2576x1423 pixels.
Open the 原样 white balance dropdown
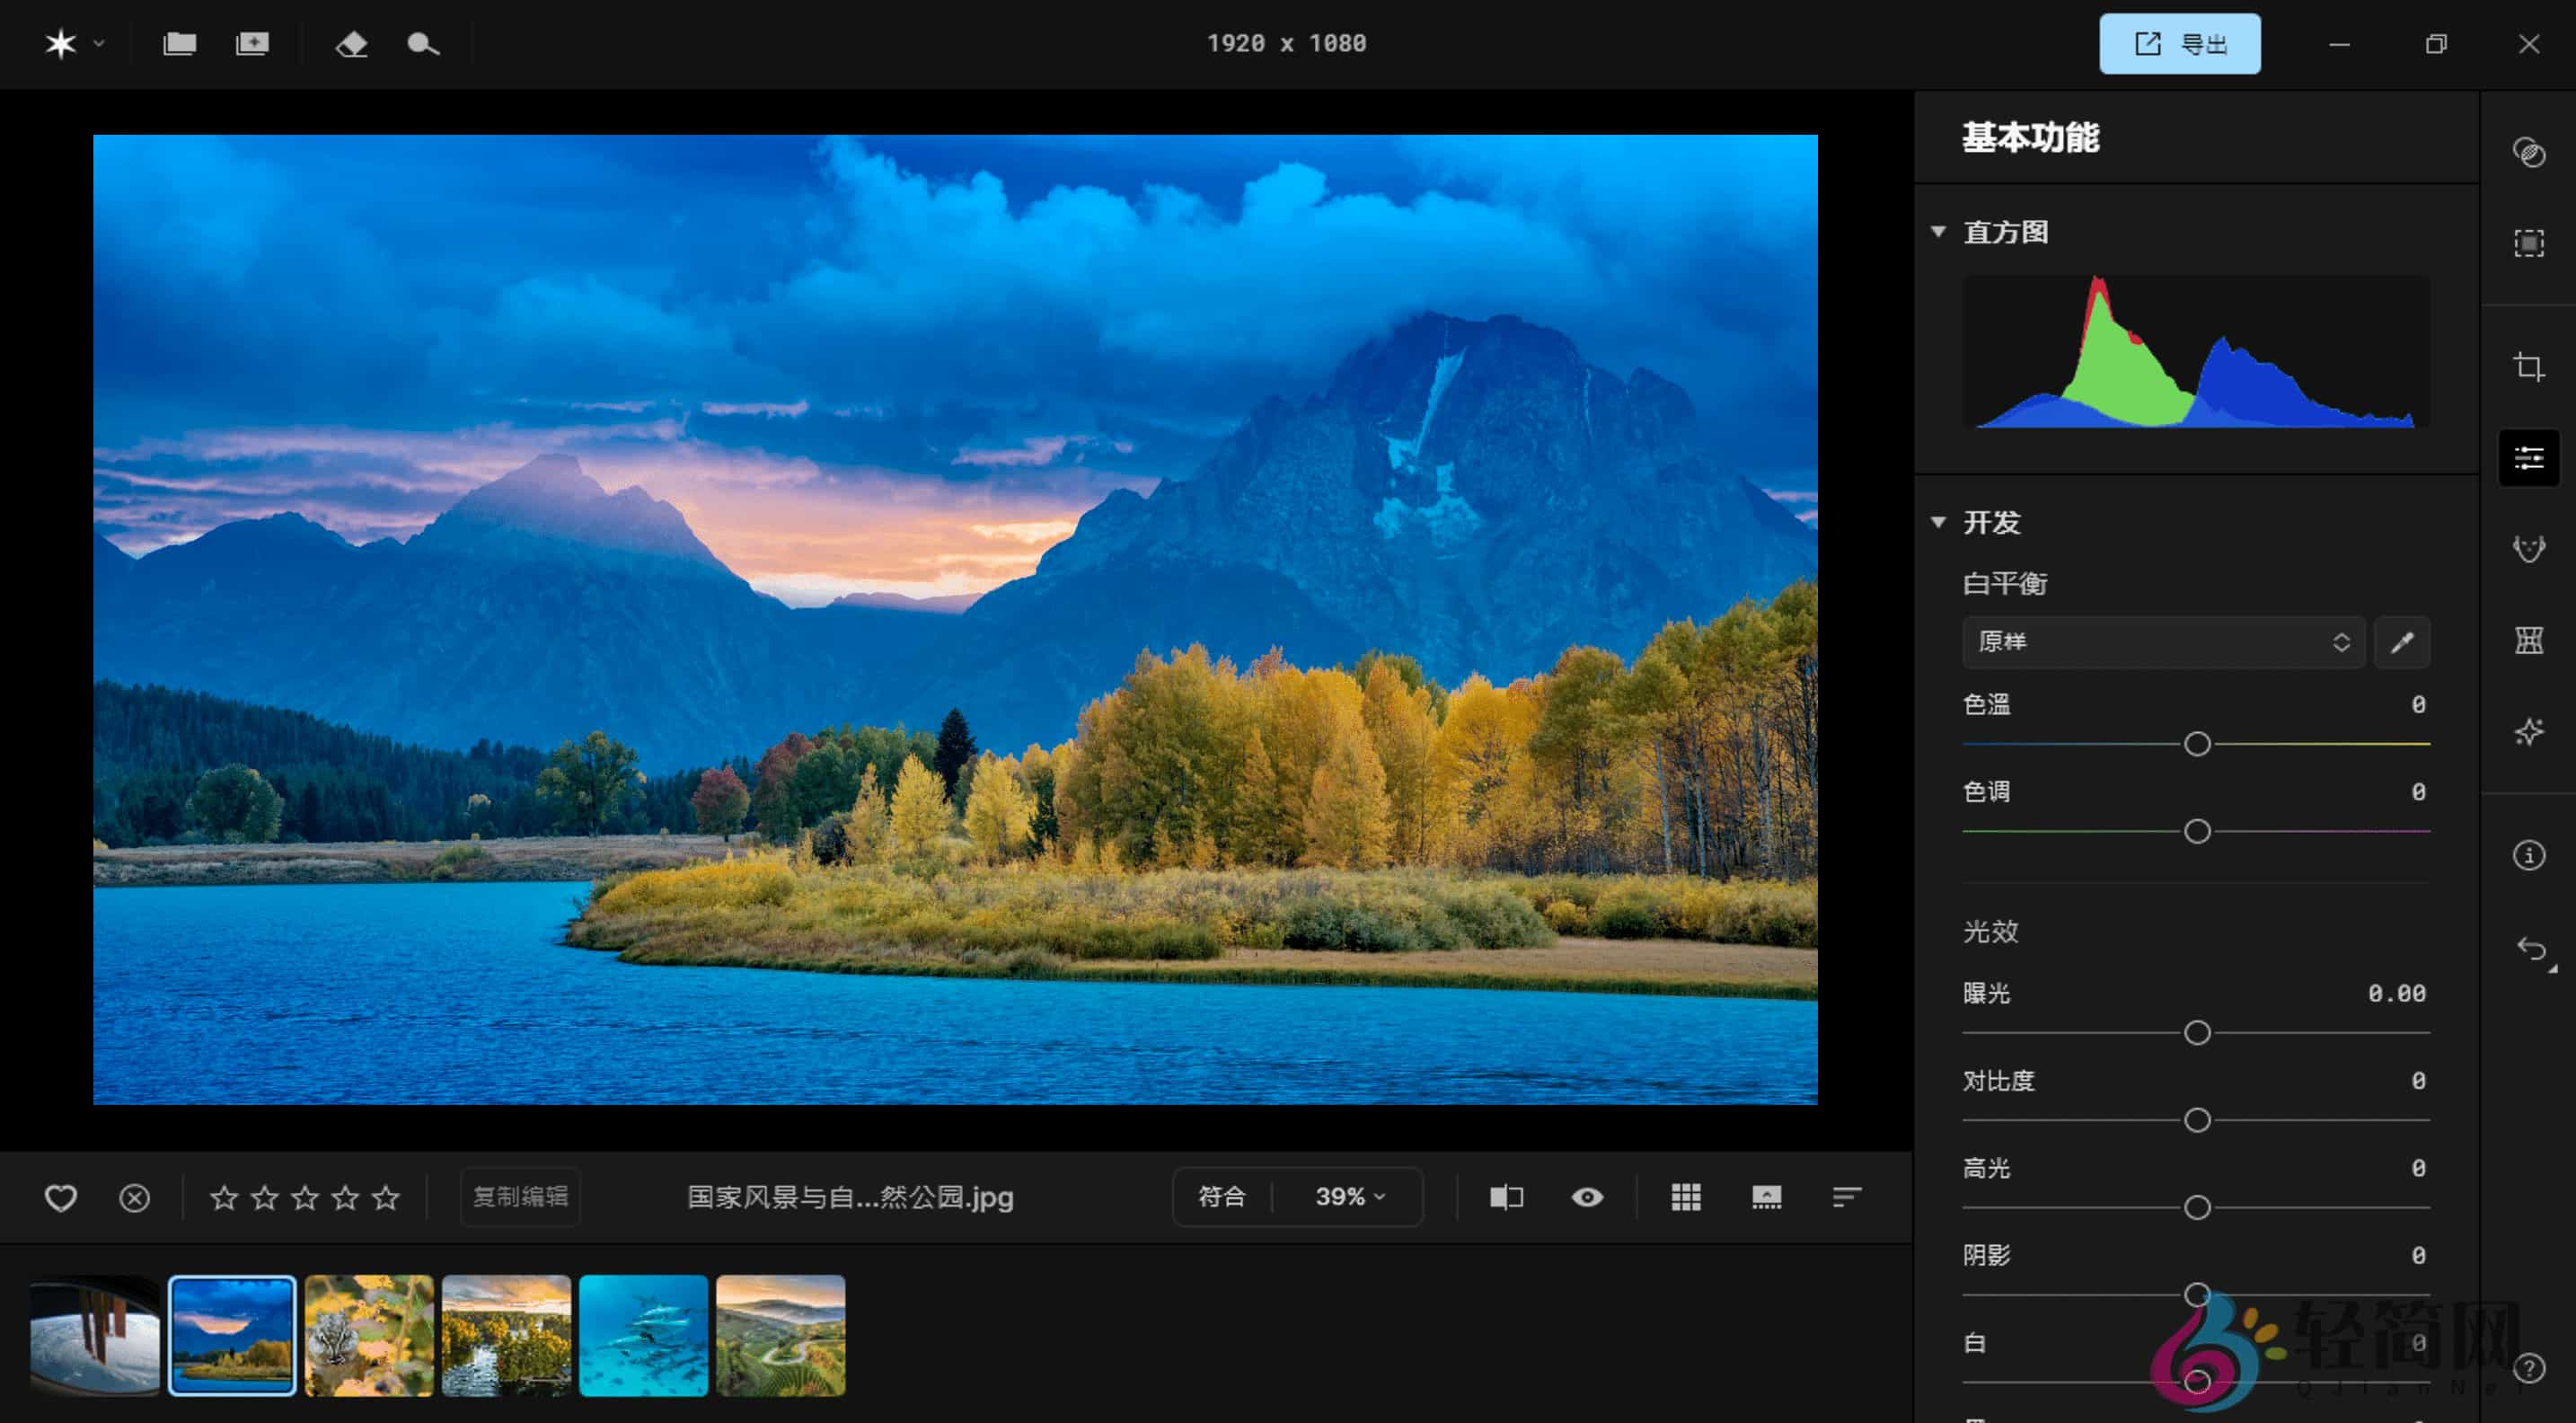[2163, 642]
